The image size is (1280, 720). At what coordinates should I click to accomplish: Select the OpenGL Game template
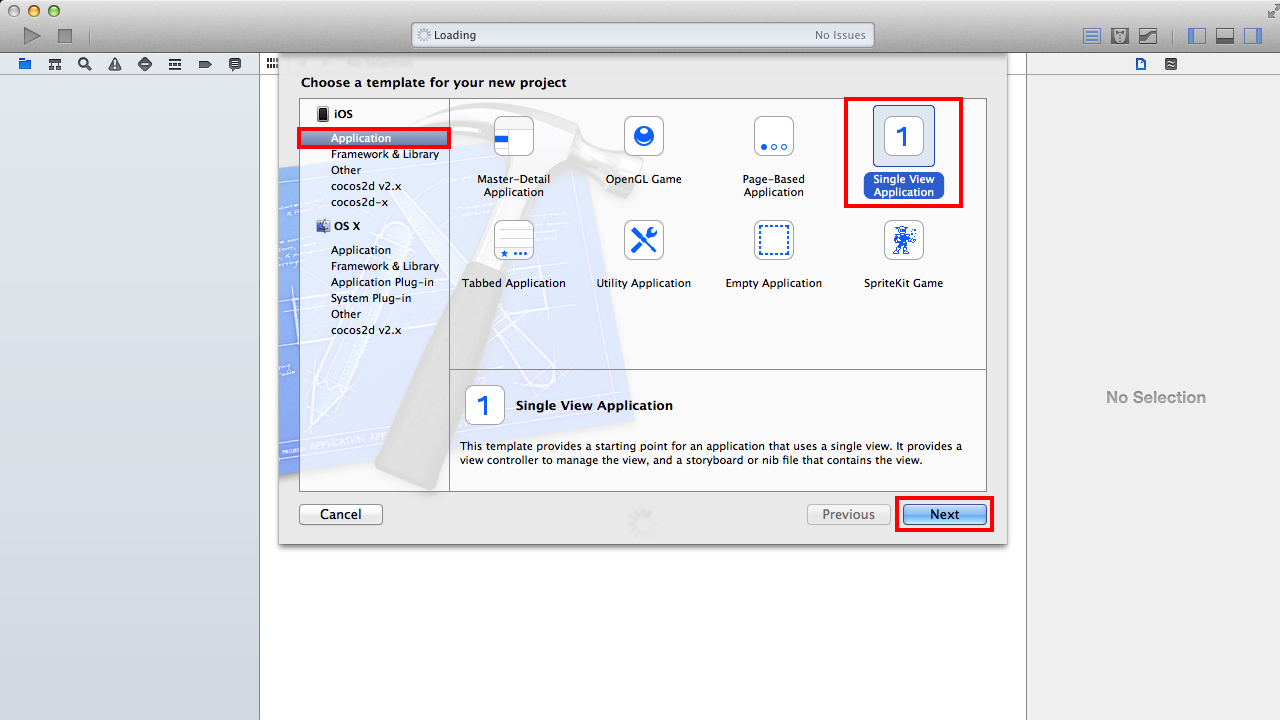644,150
